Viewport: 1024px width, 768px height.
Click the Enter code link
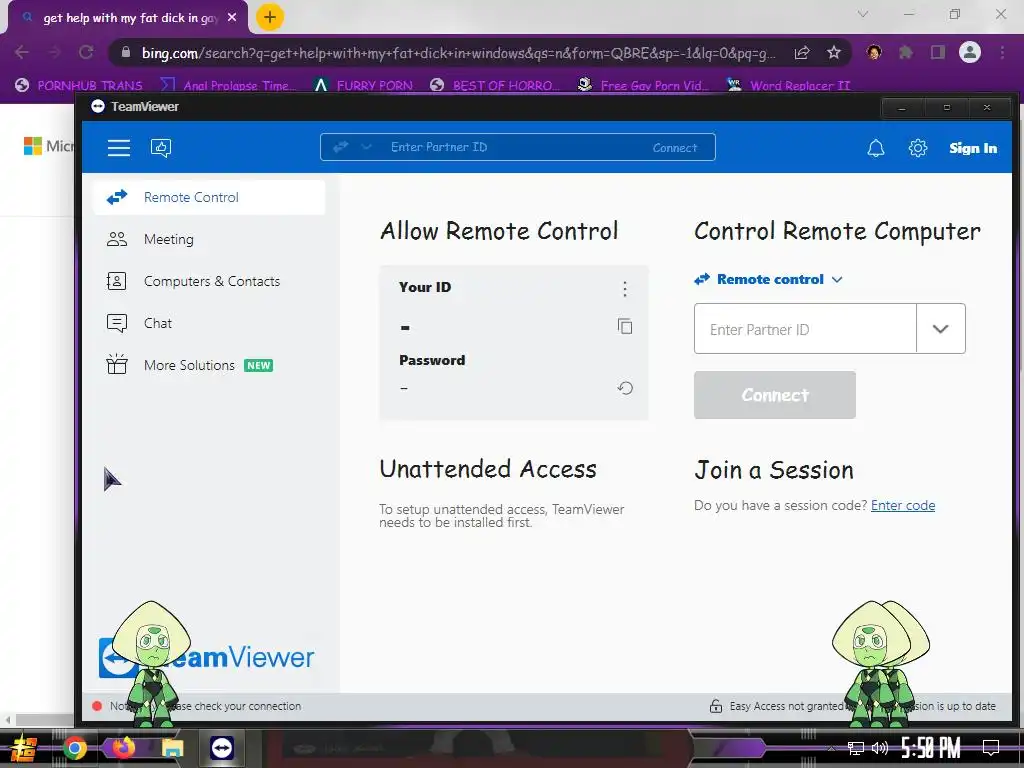pyautogui.click(x=903, y=505)
